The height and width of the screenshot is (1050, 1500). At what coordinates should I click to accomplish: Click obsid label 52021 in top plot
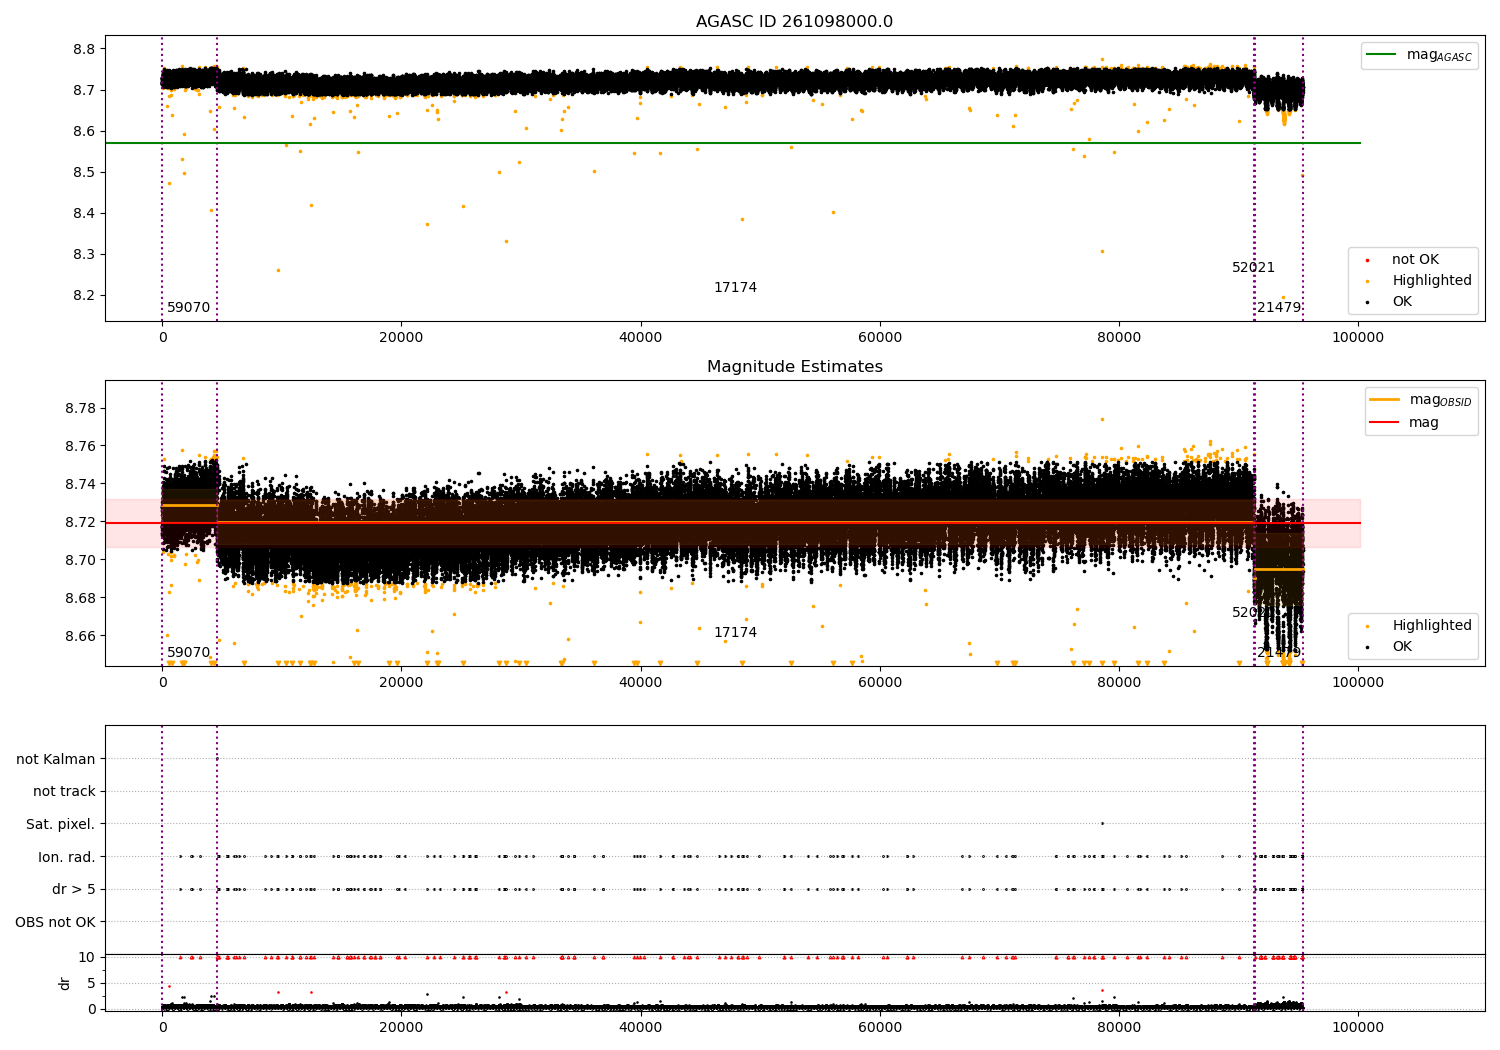[x=1253, y=268]
